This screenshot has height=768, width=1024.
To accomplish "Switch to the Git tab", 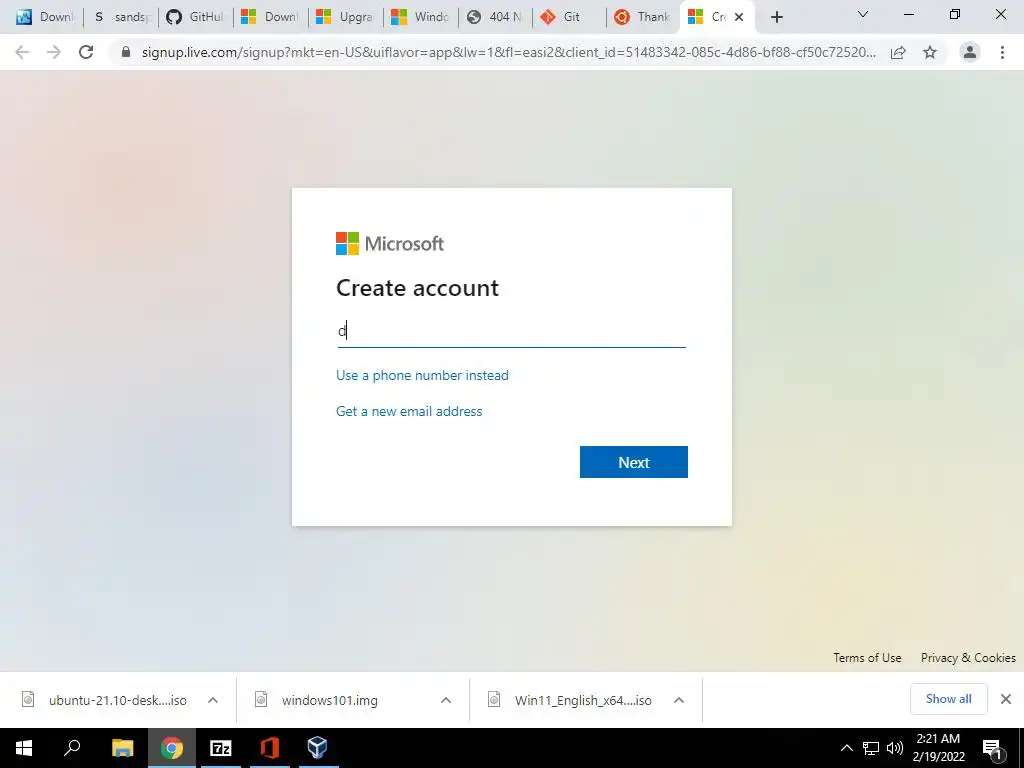I will coord(569,17).
